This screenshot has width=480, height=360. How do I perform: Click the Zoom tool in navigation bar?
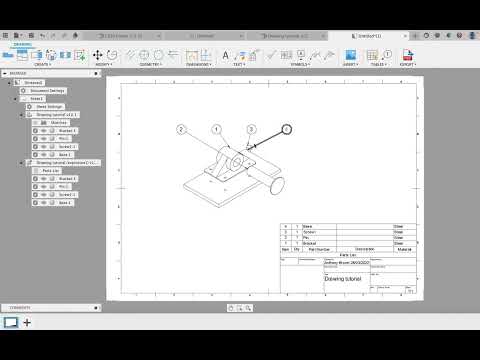248,308
